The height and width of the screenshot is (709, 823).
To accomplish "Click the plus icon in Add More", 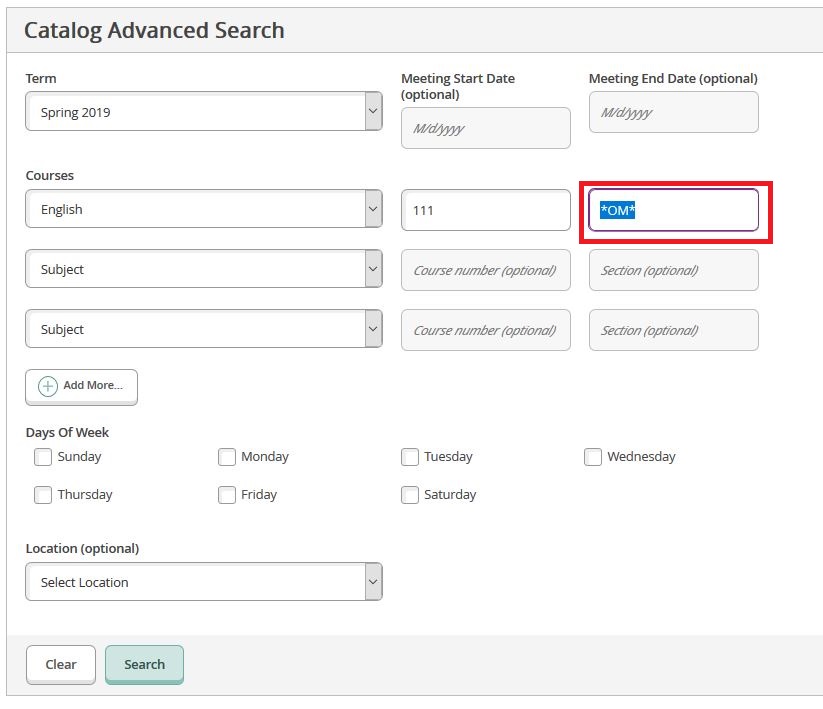I will tap(48, 387).
